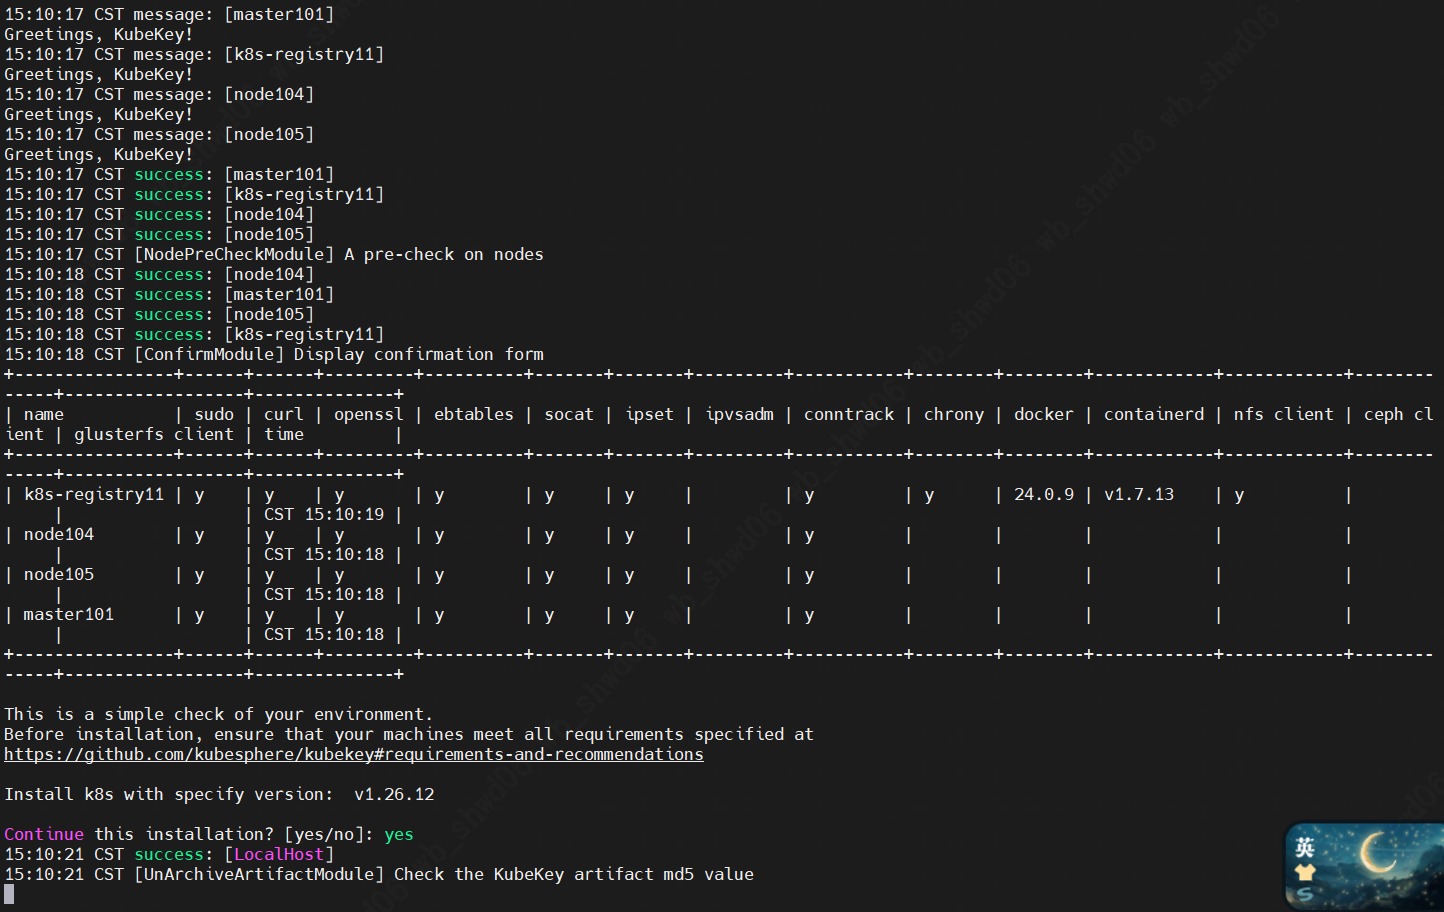Click 'node105' in the table name column

tap(59, 574)
